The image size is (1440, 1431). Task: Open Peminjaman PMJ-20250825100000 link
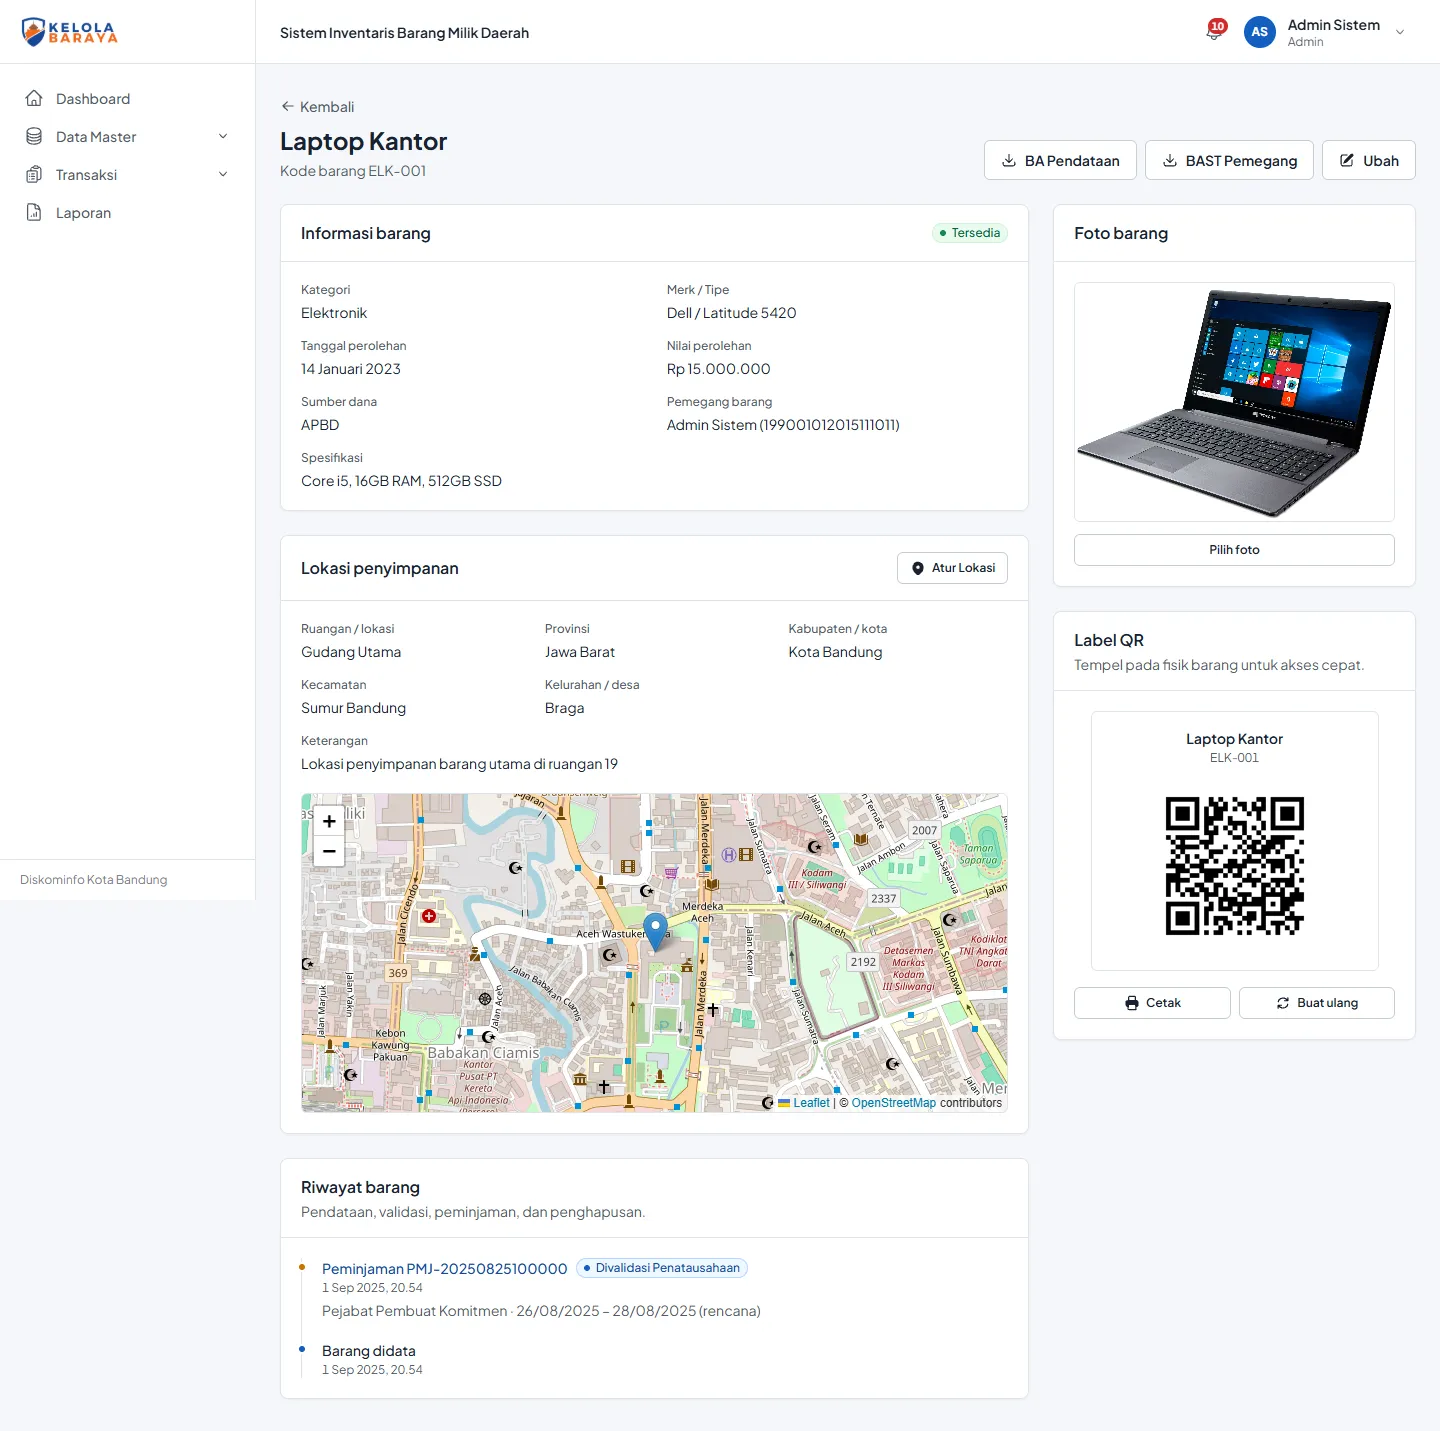445,1269
